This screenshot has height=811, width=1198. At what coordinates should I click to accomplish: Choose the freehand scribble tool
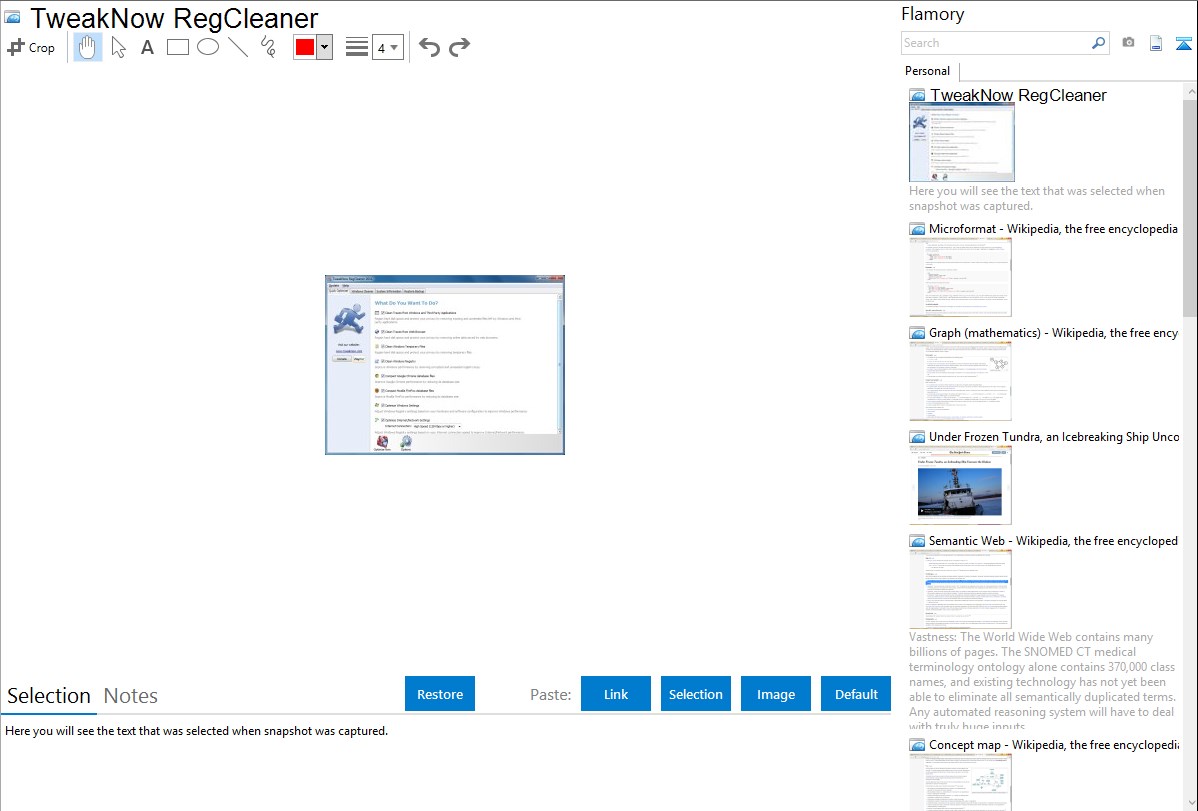click(x=268, y=47)
